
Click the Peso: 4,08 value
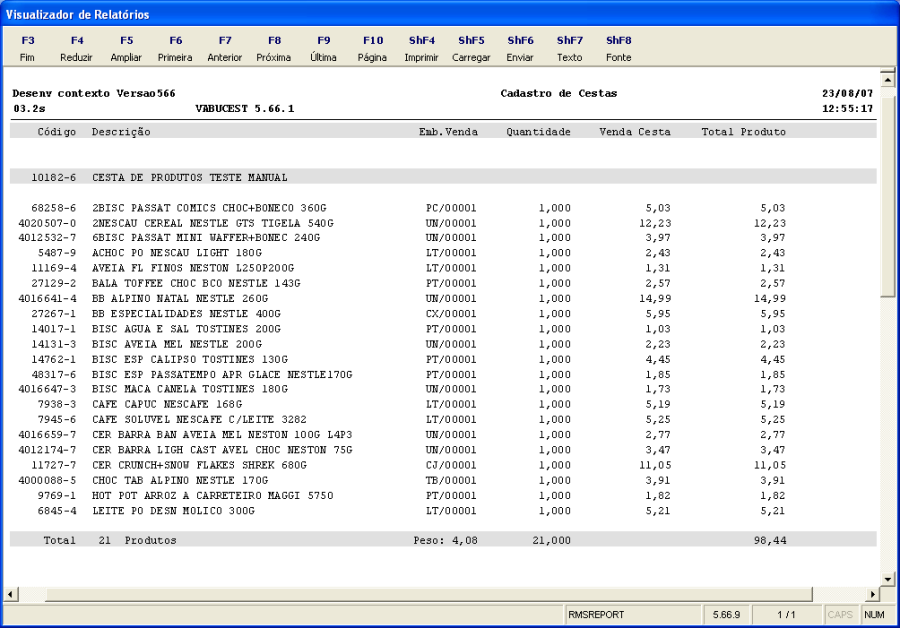(445, 540)
